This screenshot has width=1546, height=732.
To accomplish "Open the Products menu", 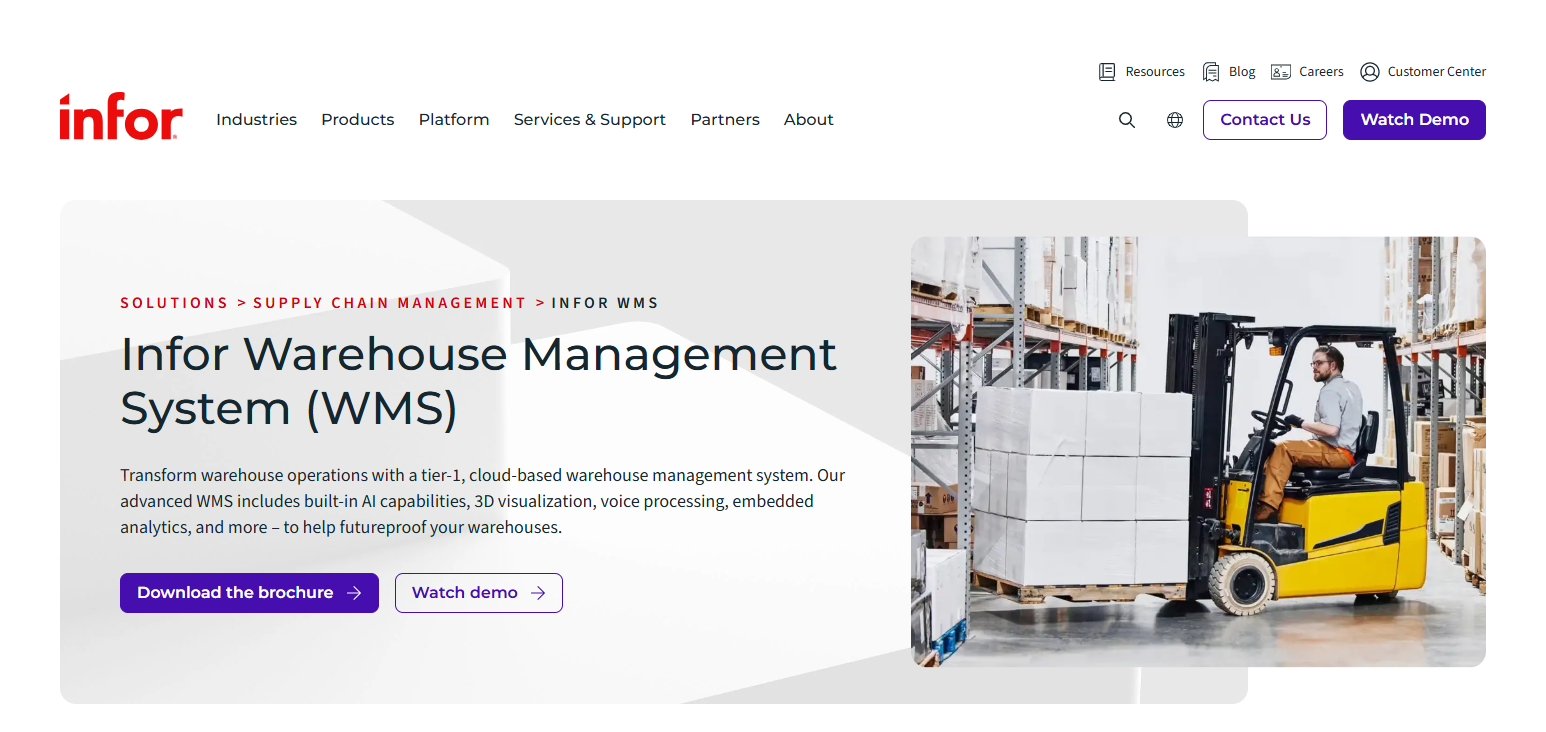I will (x=358, y=120).
